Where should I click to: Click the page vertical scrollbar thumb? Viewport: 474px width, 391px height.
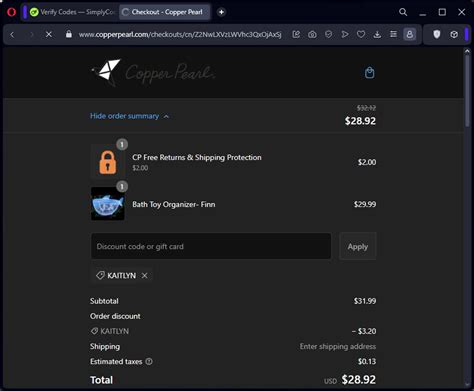[x=467, y=91]
